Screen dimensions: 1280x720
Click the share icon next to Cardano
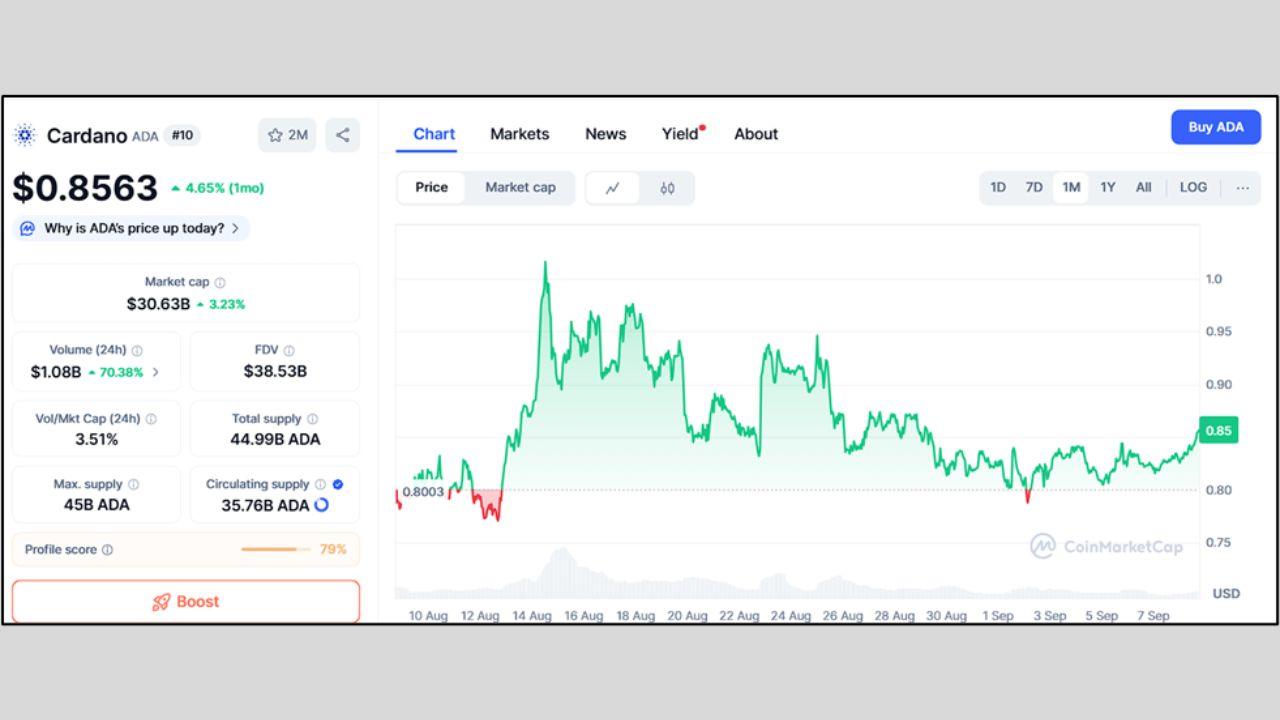342,135
